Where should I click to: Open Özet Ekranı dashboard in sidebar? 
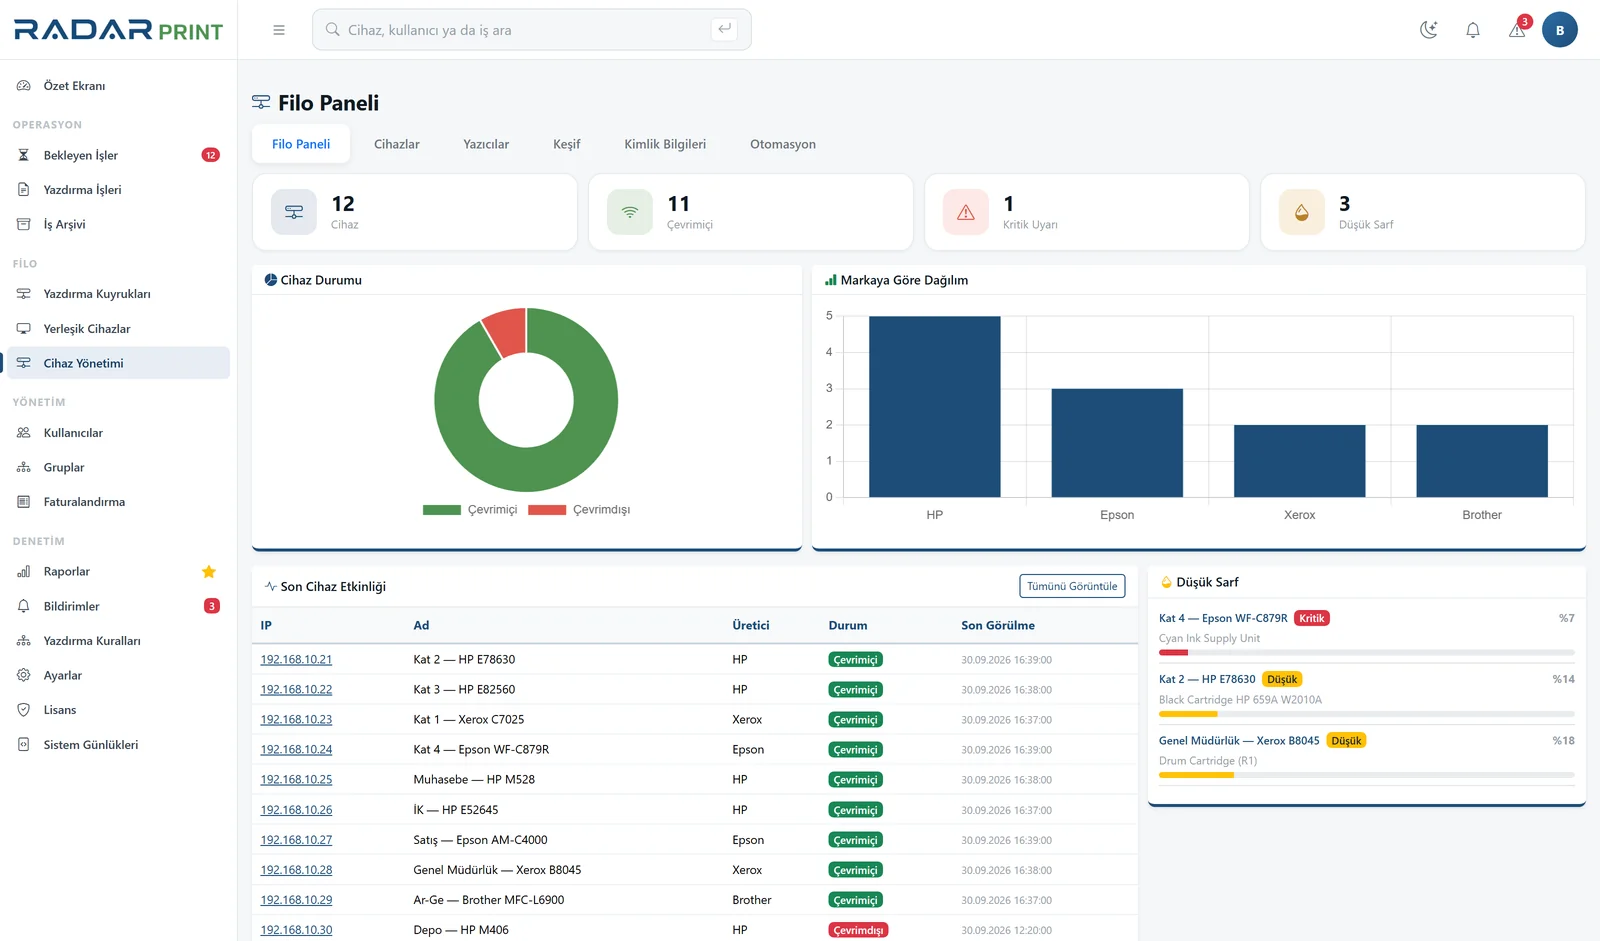pos(118,86)
